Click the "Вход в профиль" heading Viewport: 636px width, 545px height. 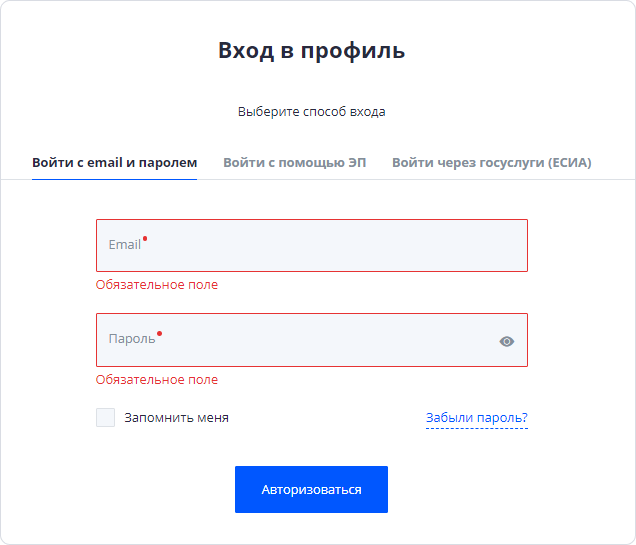(x=311, y=51)
